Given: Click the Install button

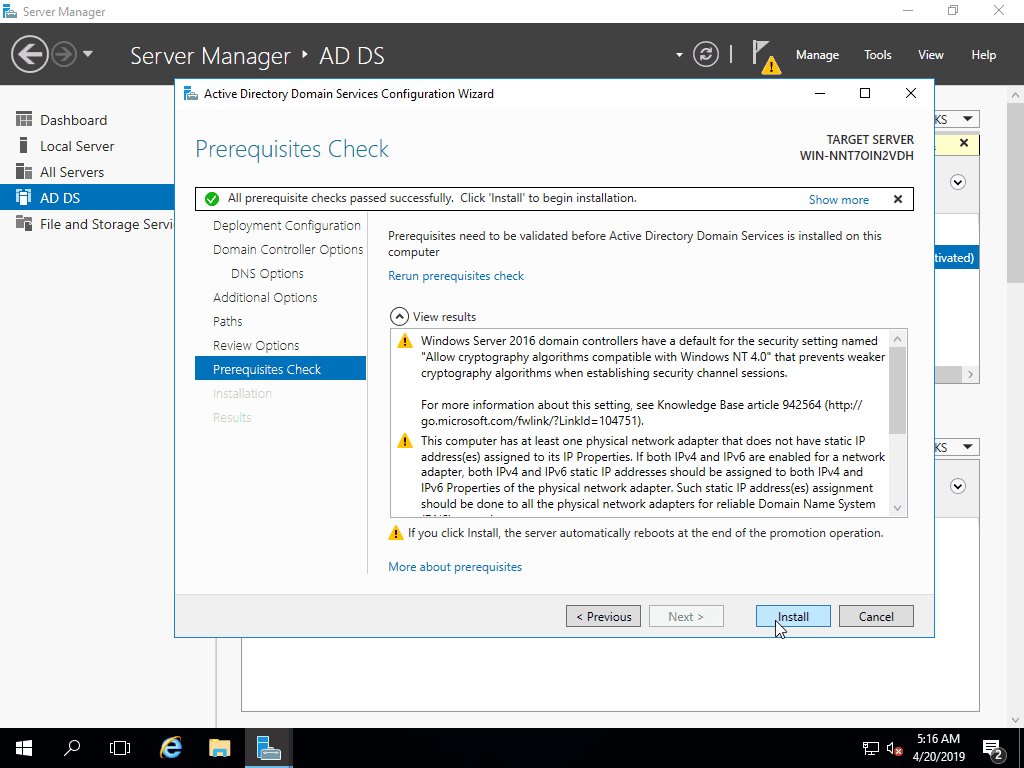Looking at the screenshot, I should [x=793, y=616].
